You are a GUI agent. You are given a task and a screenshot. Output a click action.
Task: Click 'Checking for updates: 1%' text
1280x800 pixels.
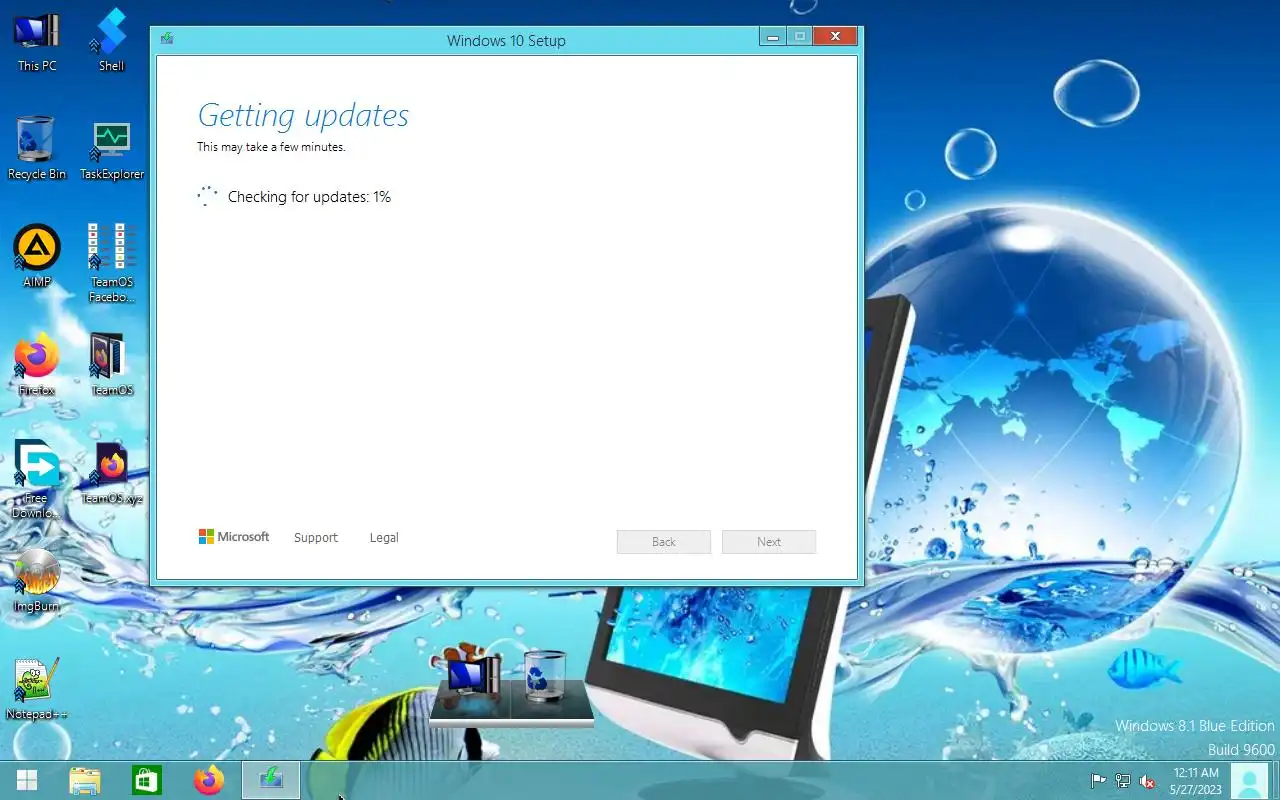click(309, 197)
